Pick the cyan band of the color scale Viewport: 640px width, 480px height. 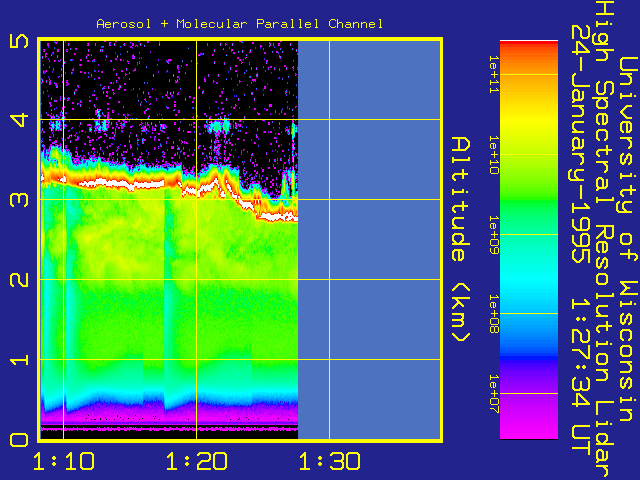coord(529,282)
